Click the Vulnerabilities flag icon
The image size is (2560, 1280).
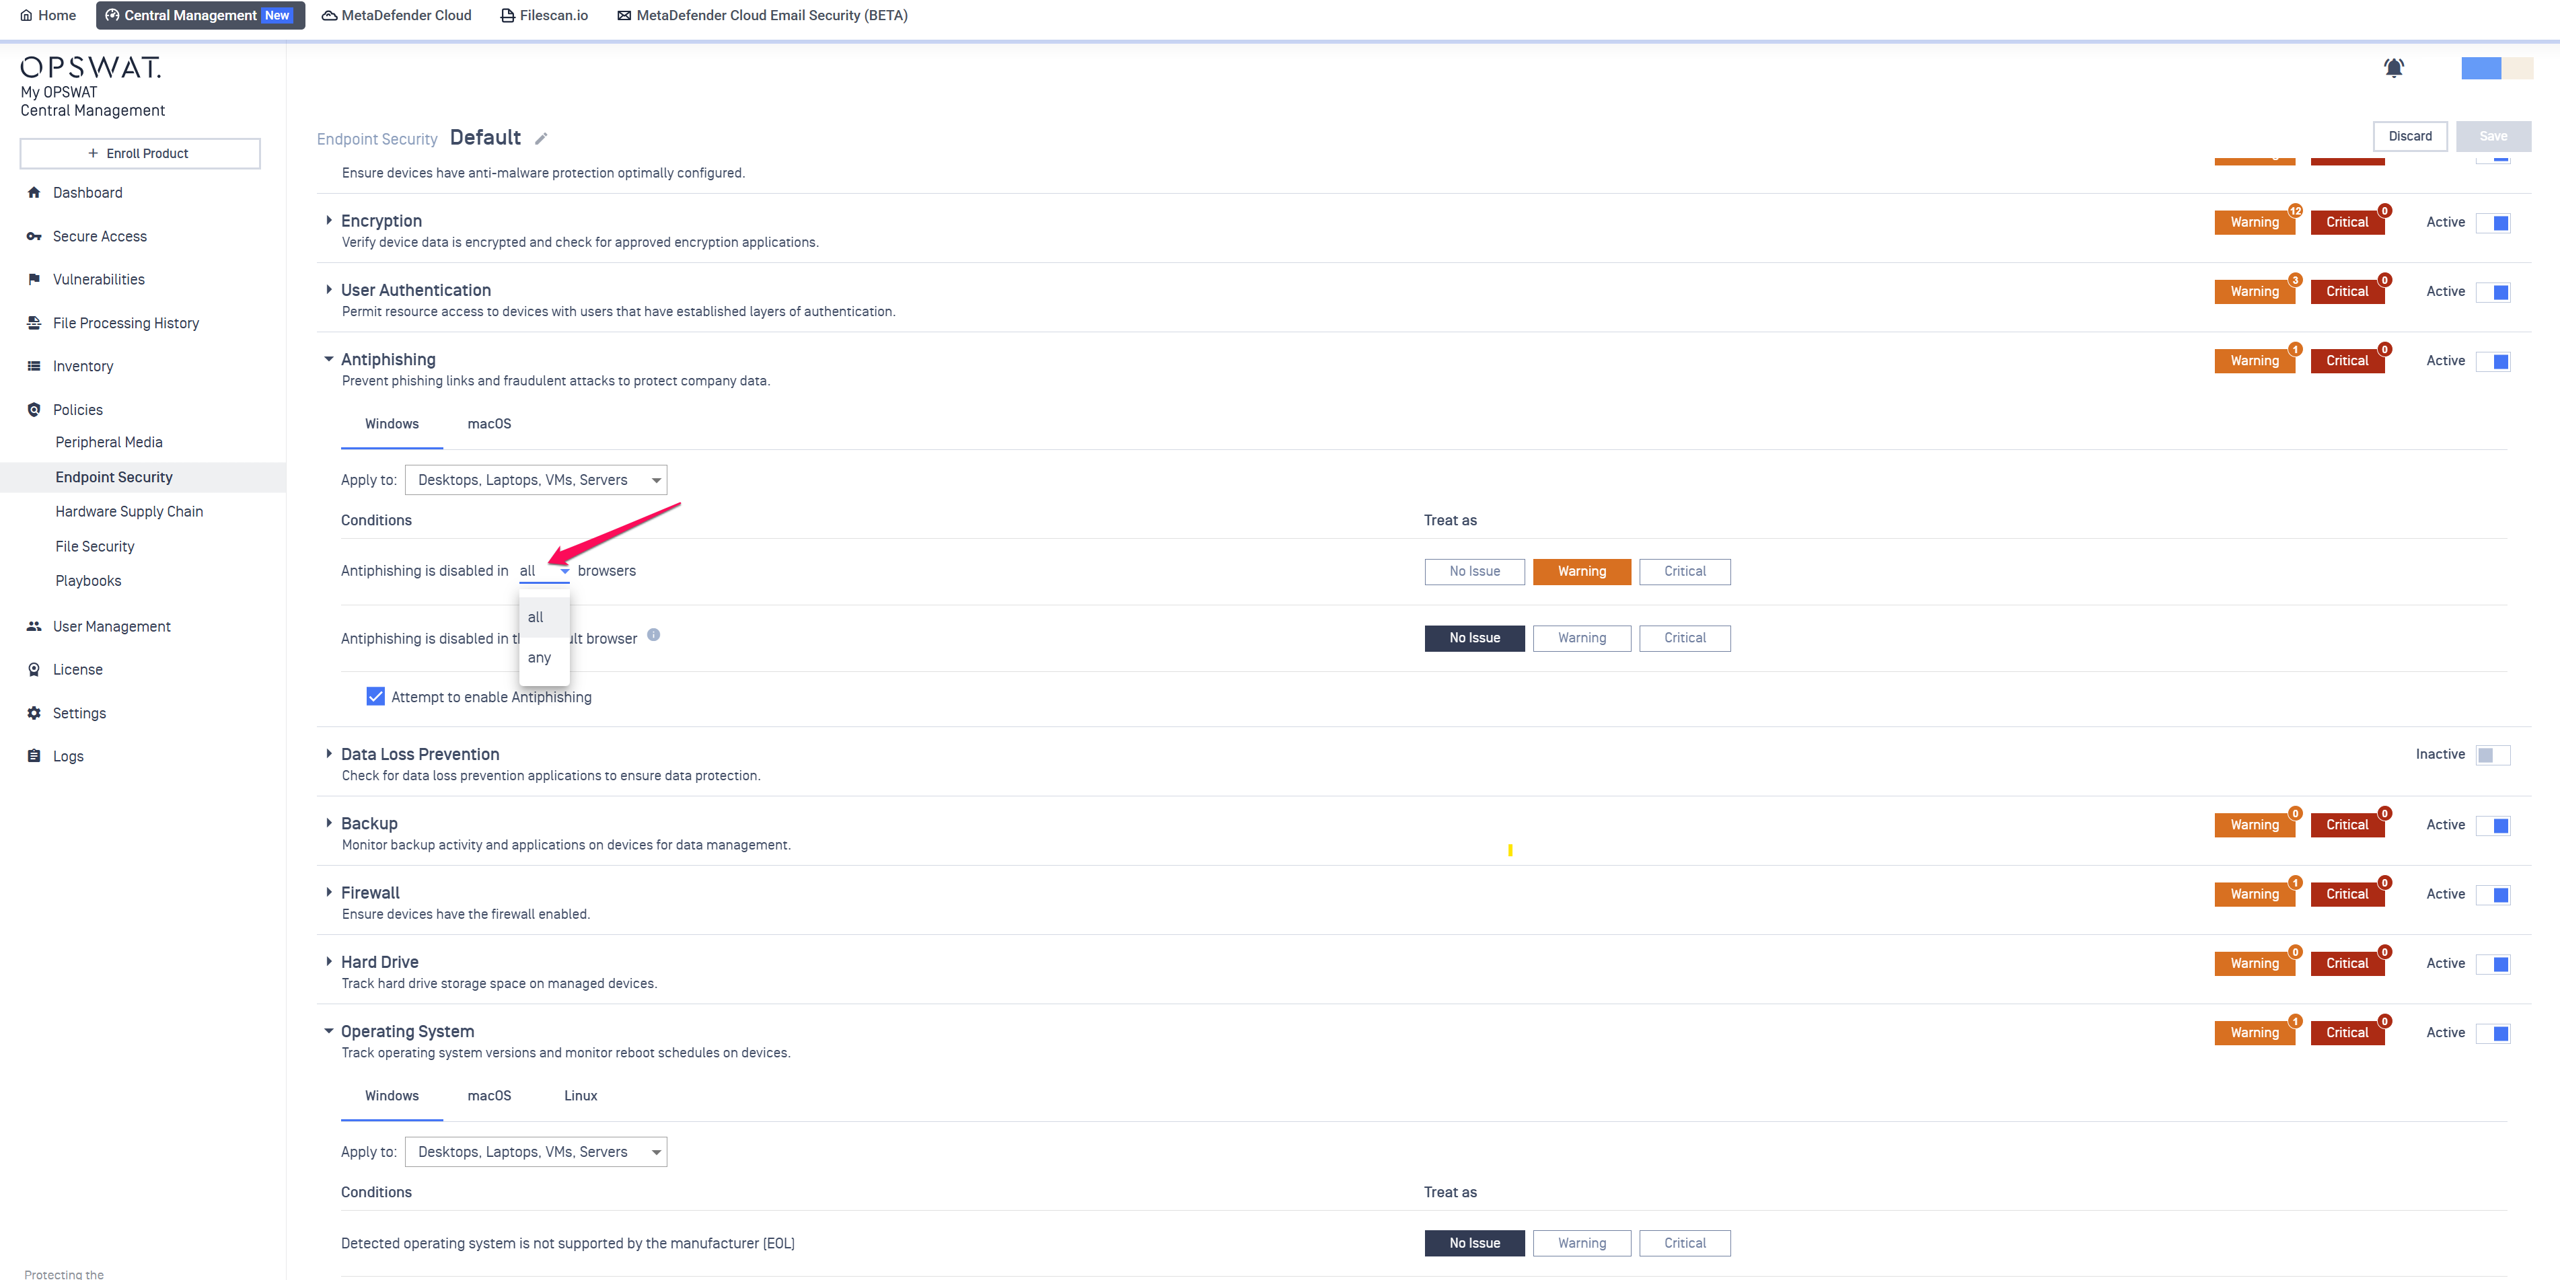click(34, 279)
